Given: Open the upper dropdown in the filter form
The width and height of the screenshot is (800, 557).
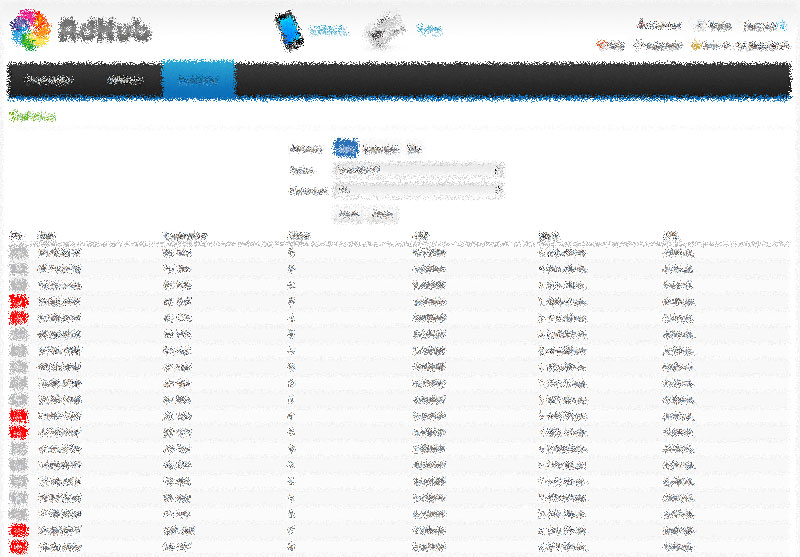Looking at the screenshot, I should click(x=418, y=170).
